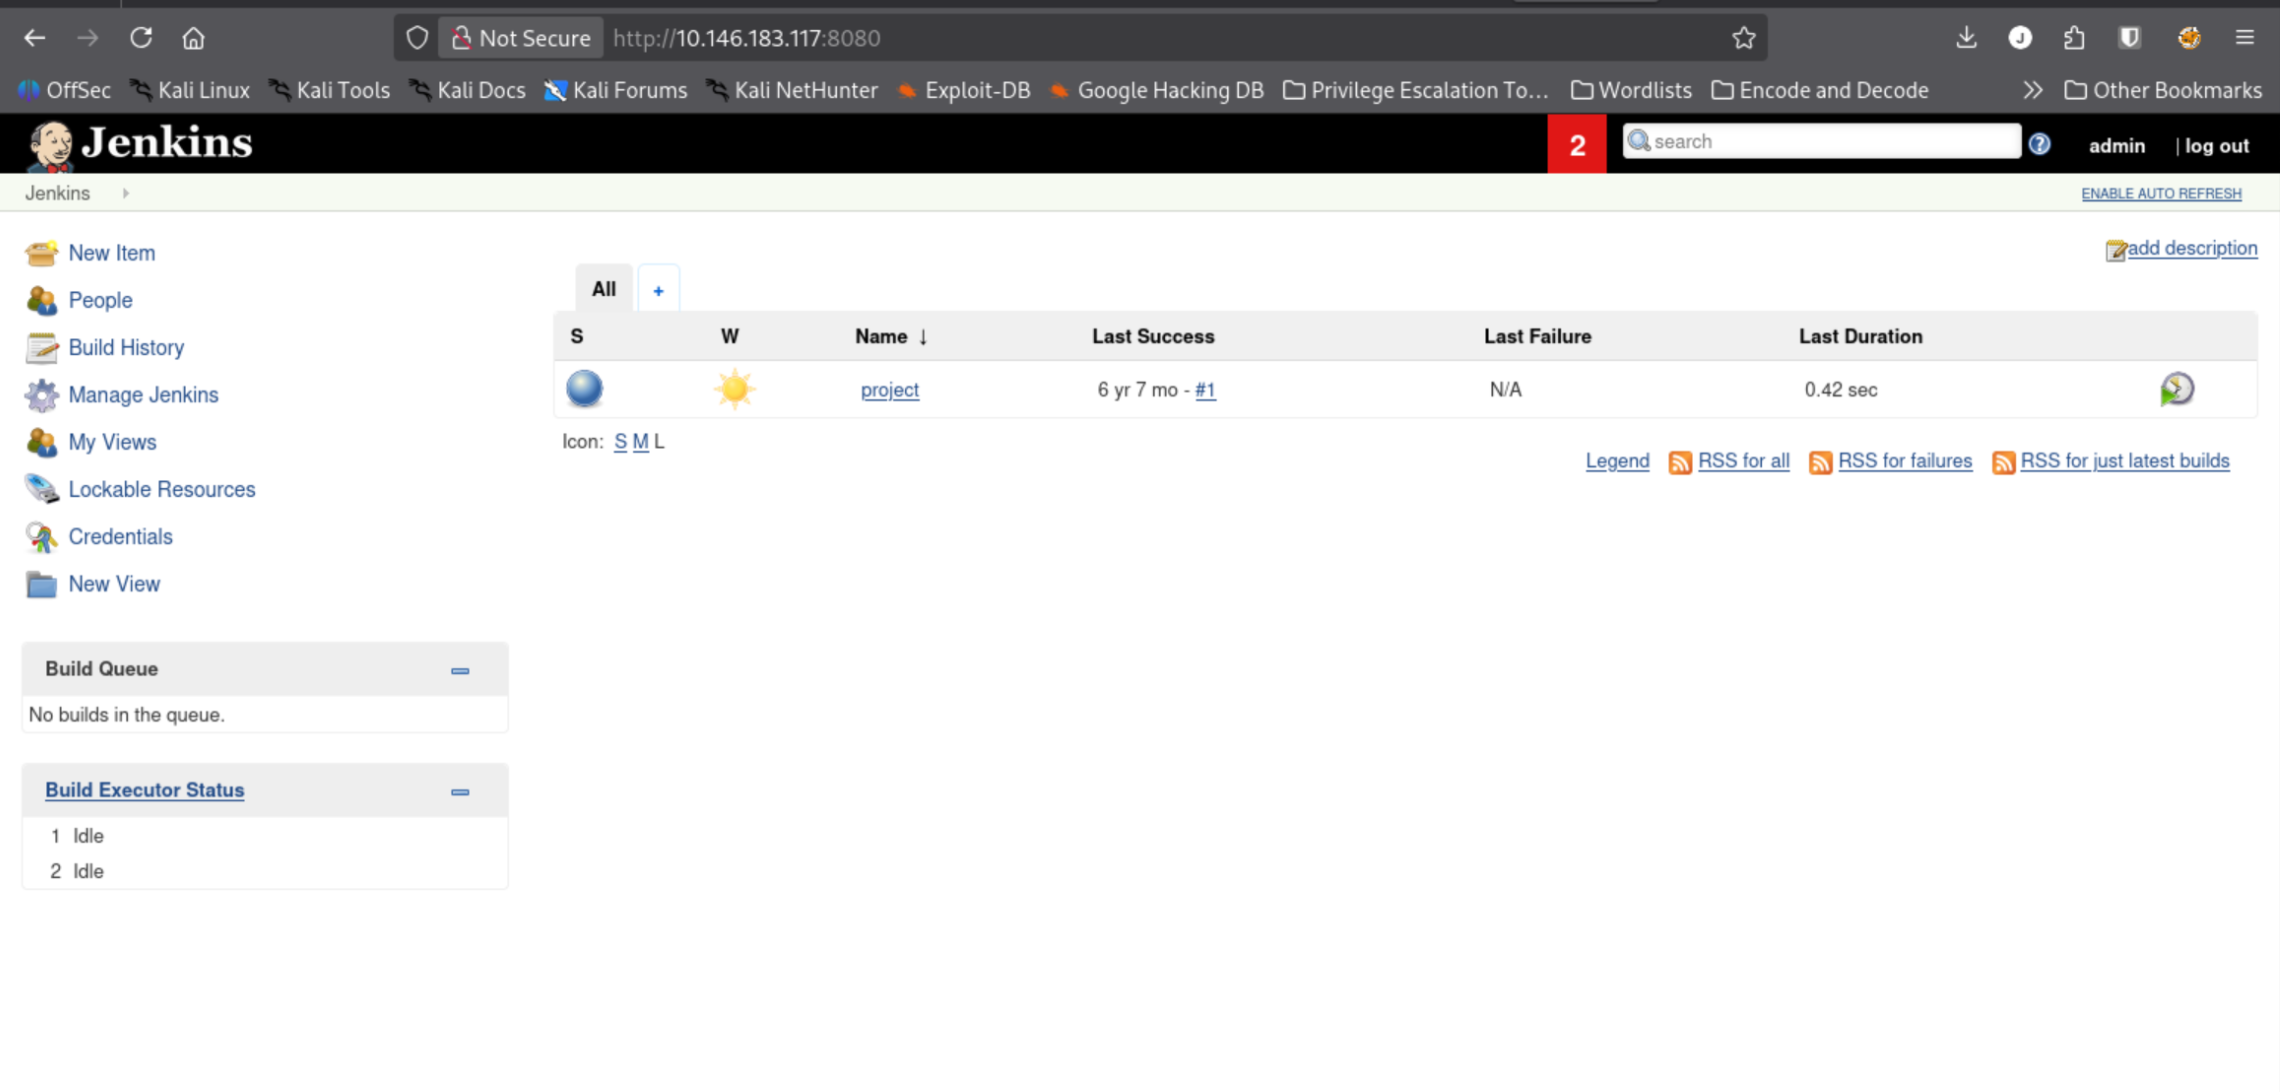Screen dimensions: 2280x1092
Task: Open the Kali Tools bookmark
Action: pos(329,90)
